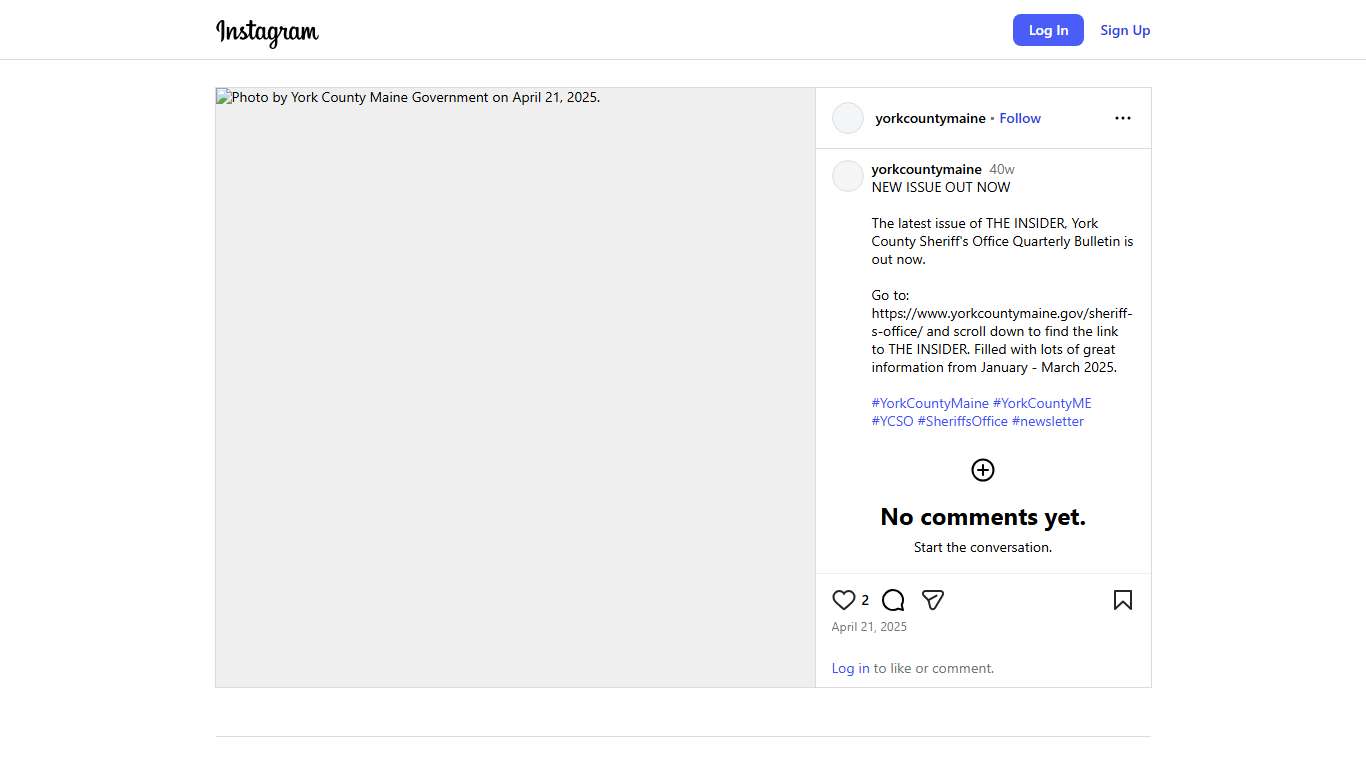Follow the yorkcountymaine account
Screen dimensions: 1366x768
tap(1020, 118)
